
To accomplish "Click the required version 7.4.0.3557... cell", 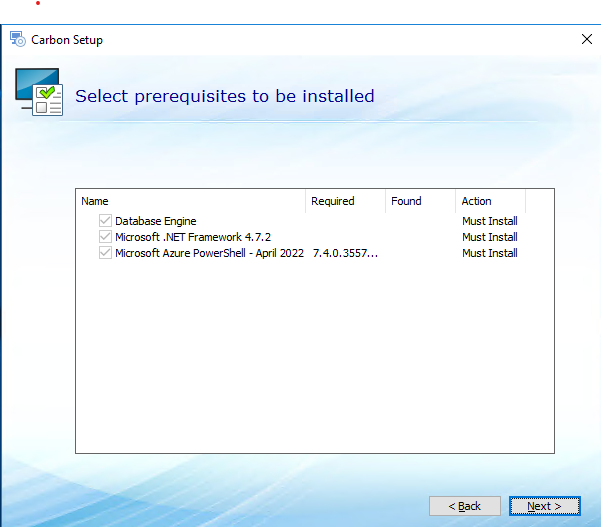I will click(345, 253).
